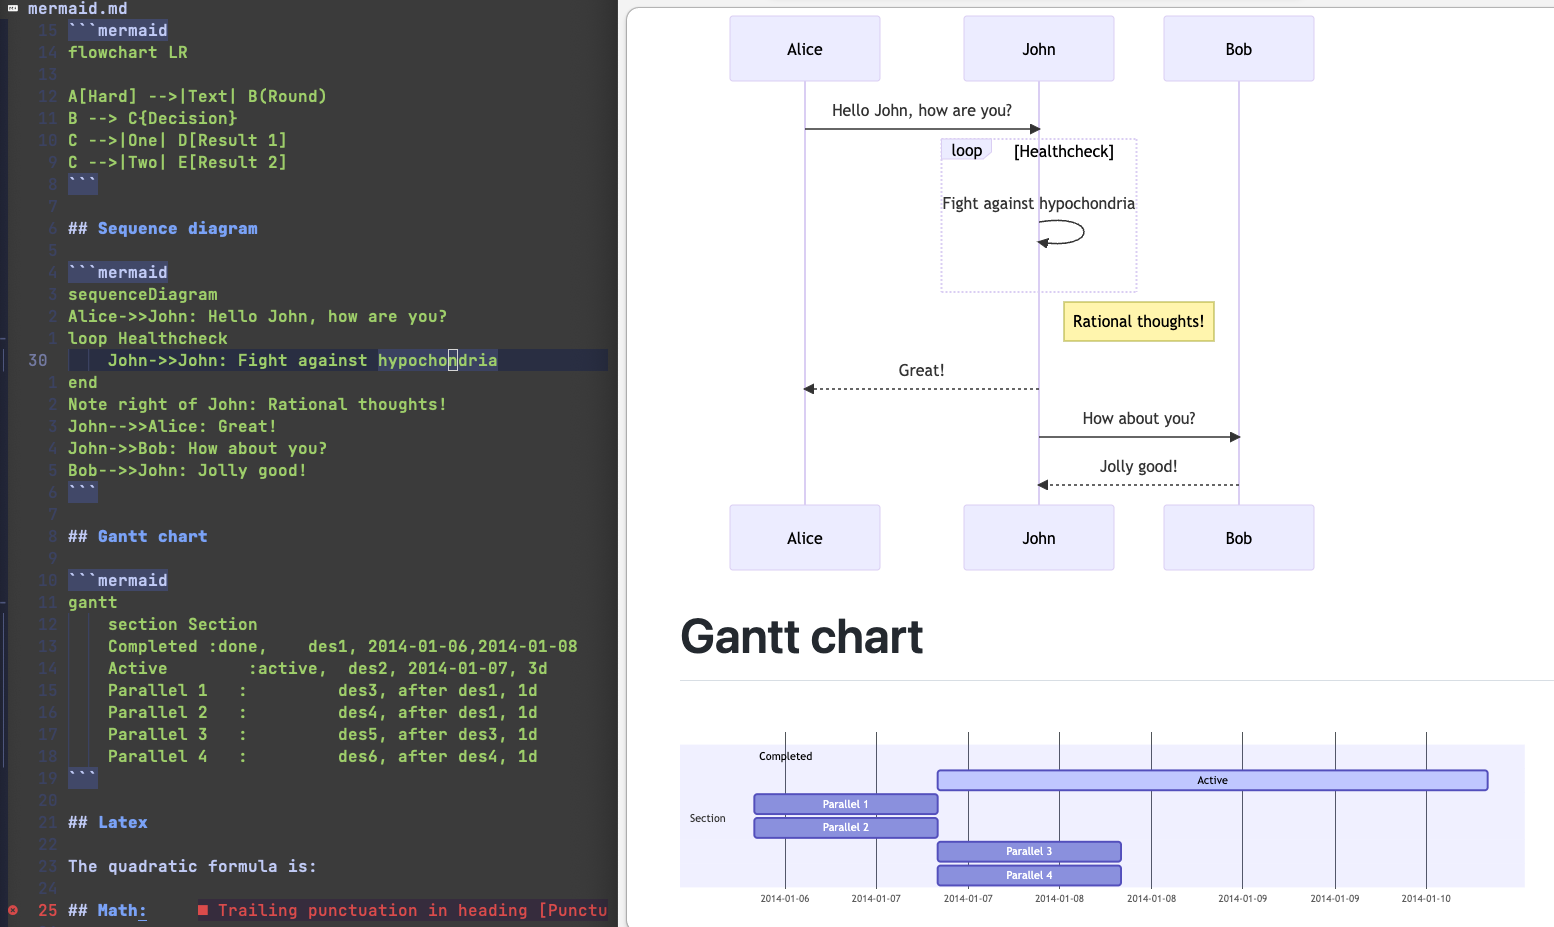Click 'Note right of John' source line
The image size is (1554, 927).
257,404
